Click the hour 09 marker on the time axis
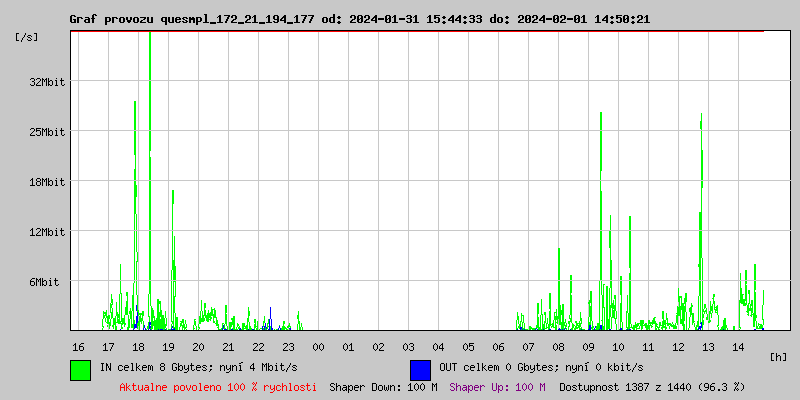 pos(588,347)
